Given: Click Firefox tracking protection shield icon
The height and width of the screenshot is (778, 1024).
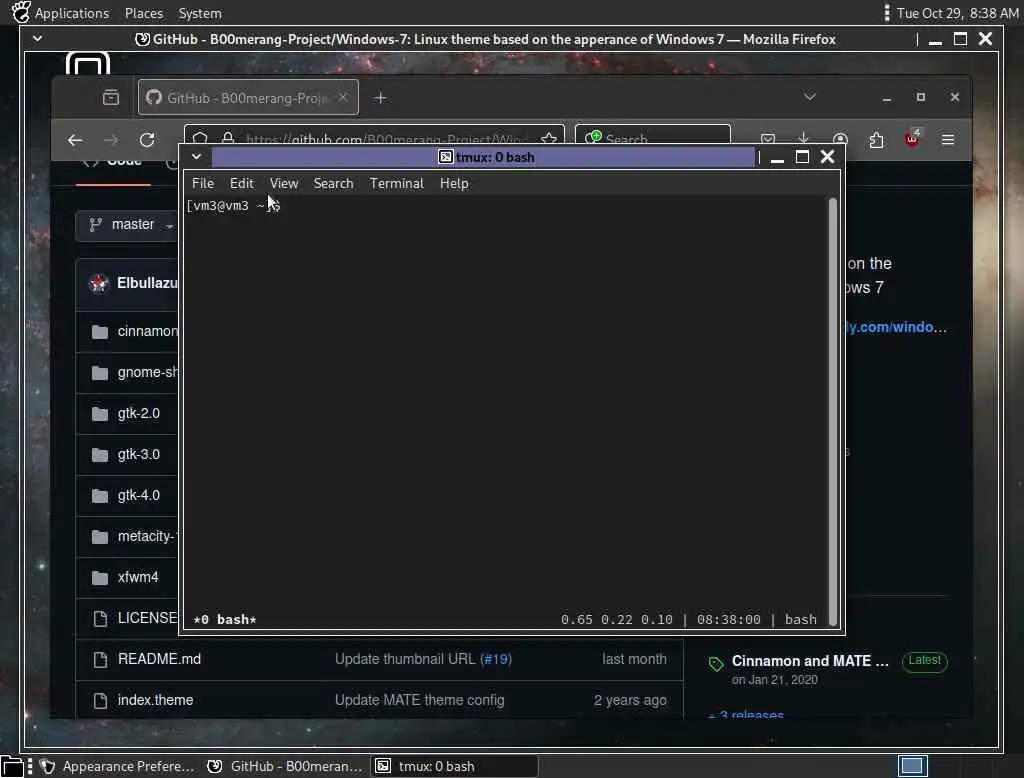Looking at the screenshot, I should [x=200, y=138].
